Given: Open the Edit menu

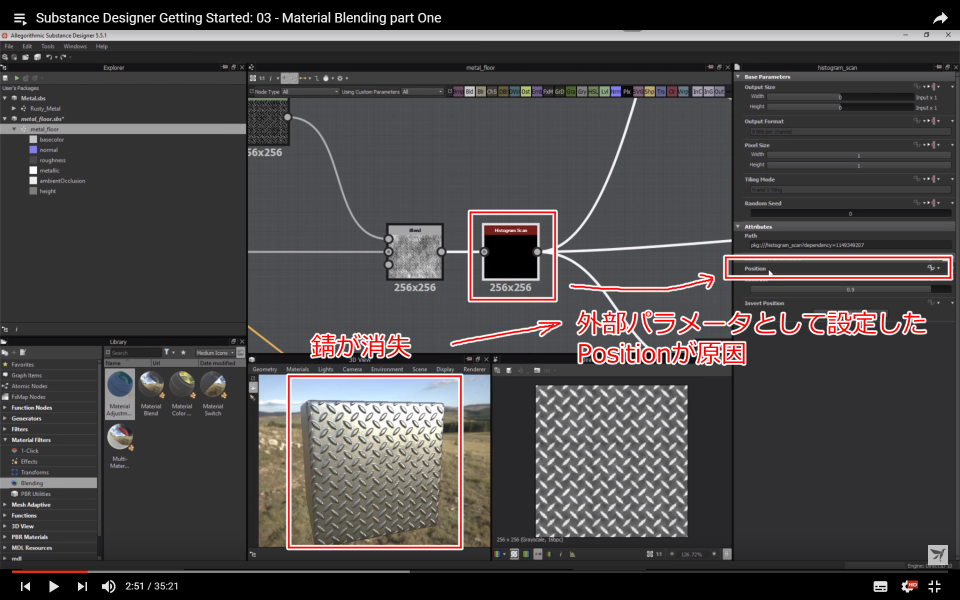Looking at the screenshot, I should (27, 47).
